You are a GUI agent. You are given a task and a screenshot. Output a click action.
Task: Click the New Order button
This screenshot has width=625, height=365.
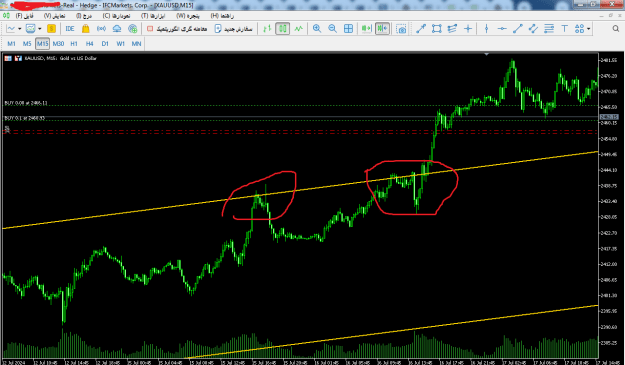(x=234, y=29)
